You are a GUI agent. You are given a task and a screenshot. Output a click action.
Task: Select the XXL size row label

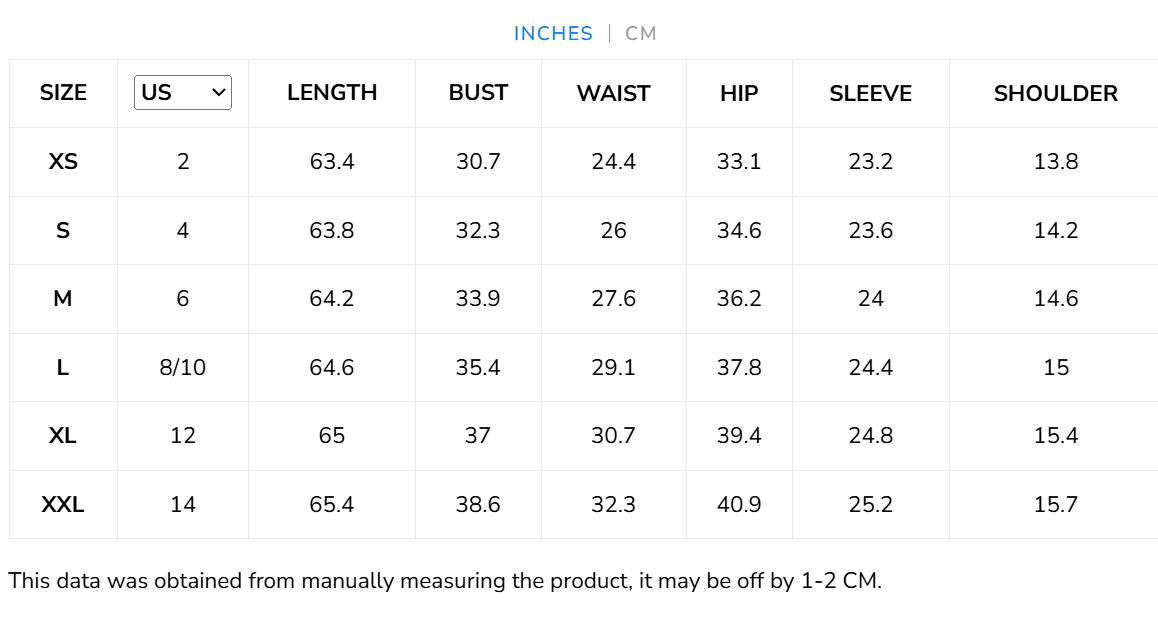63,504
